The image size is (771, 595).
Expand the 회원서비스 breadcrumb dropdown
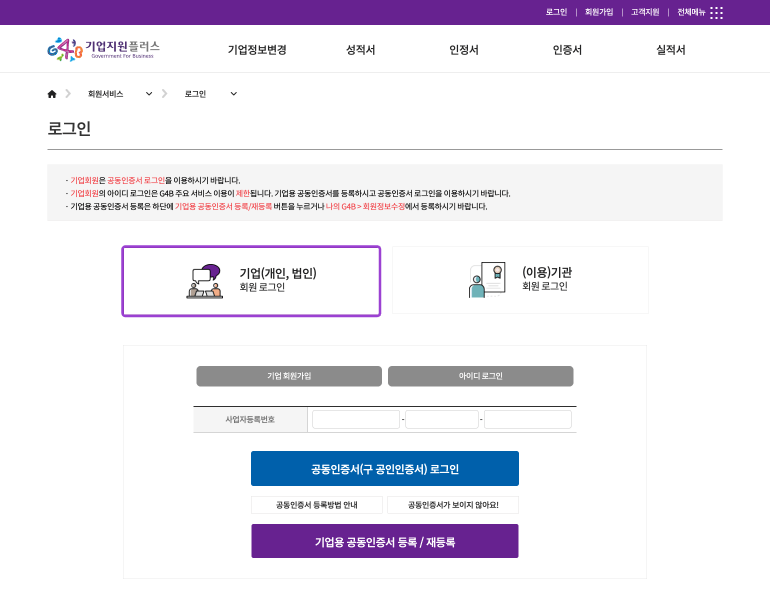point(149,94)
